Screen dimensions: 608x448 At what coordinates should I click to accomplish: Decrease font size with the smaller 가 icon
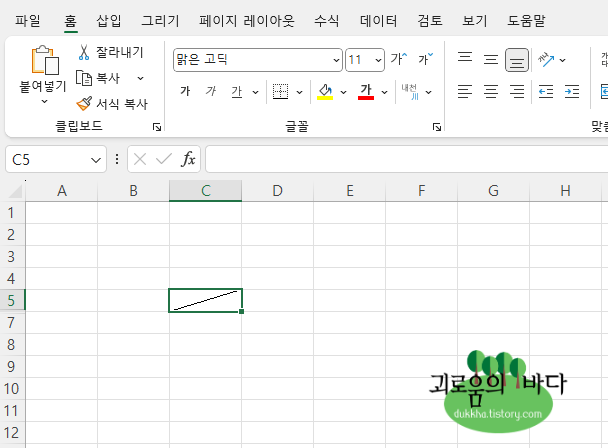[x=425, y=59]
